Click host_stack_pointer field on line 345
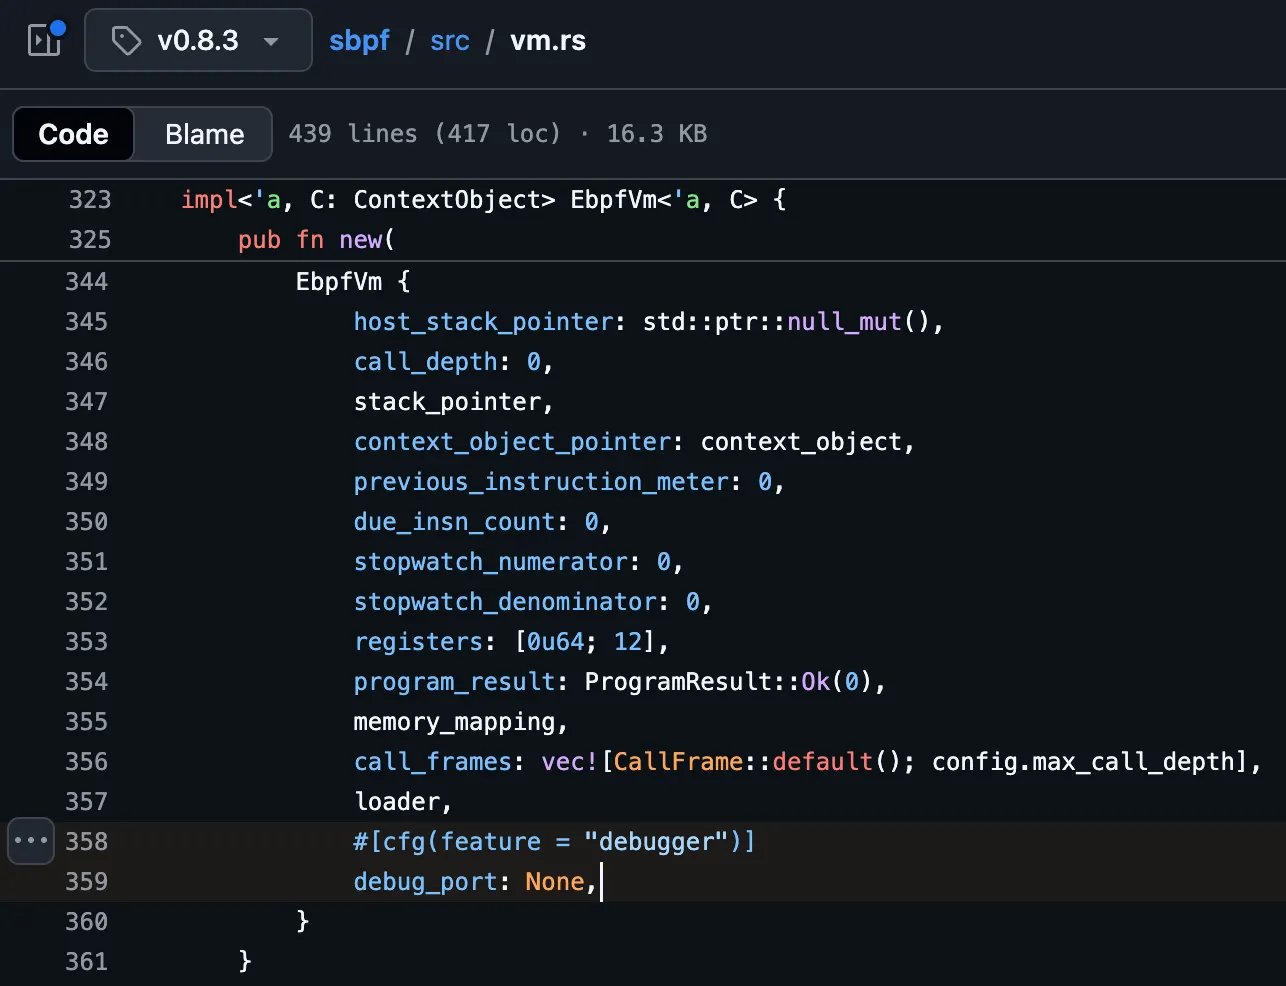Screen dimensions: 1286x986 click(x=483, y=322)
